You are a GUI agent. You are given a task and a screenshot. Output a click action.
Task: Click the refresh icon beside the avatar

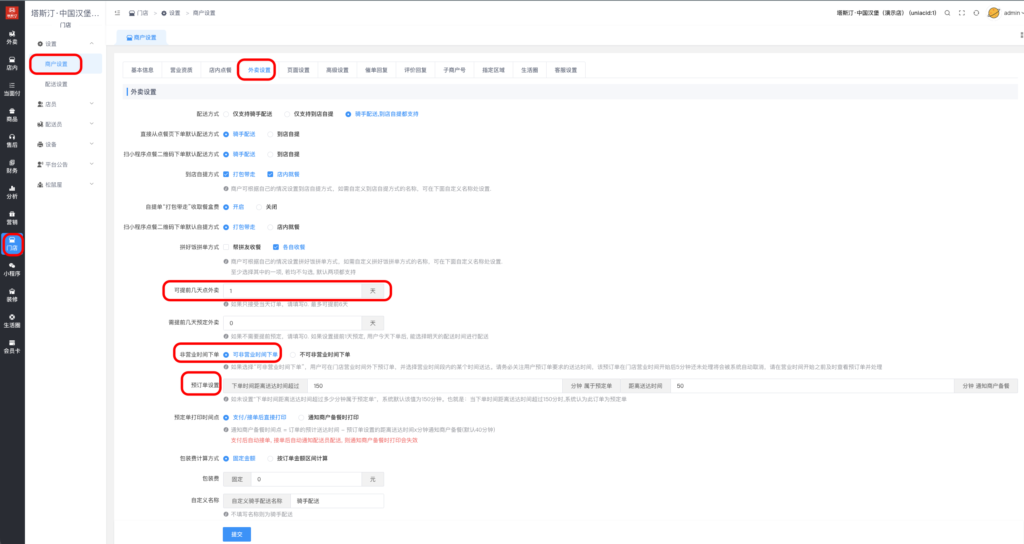pos(975,13)
